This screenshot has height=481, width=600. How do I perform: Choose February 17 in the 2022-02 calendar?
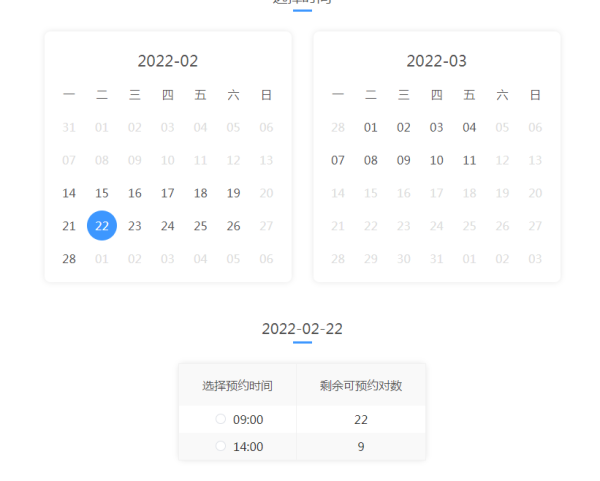168,193
